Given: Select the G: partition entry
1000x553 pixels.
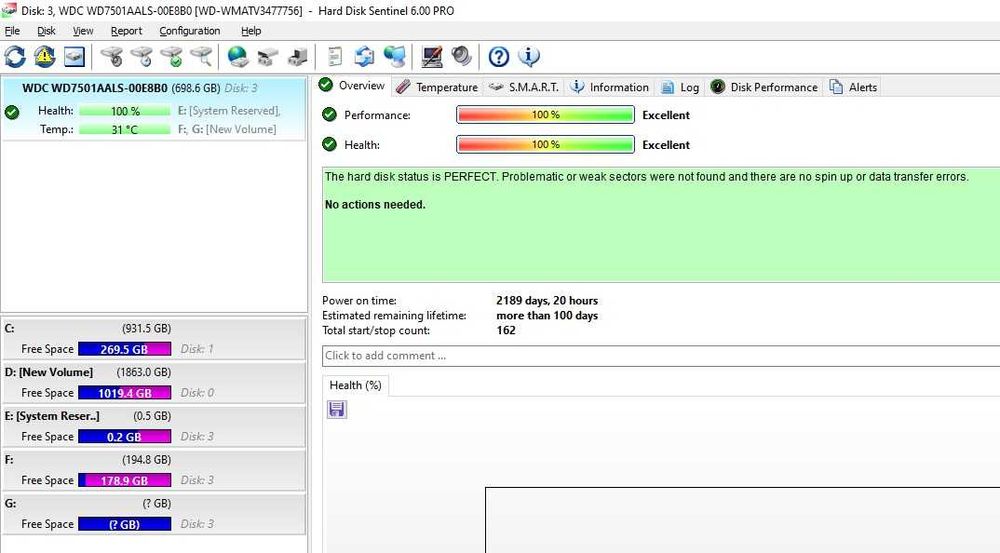Looking at the screenshot, I should (x=153, y=513).
